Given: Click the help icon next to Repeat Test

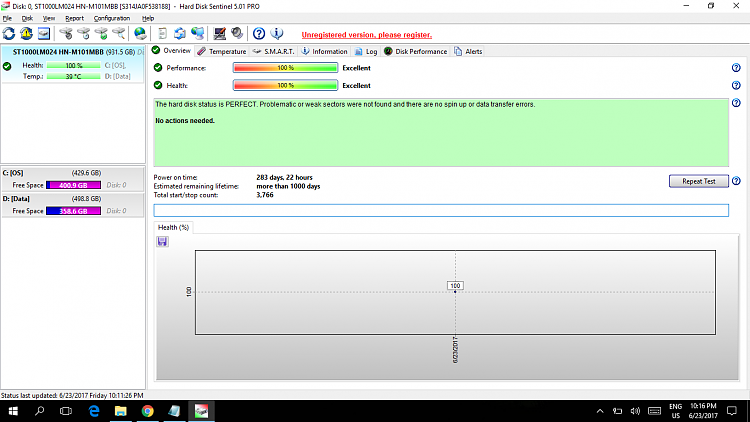Looking at the screenshot, I should pos(736,181).
